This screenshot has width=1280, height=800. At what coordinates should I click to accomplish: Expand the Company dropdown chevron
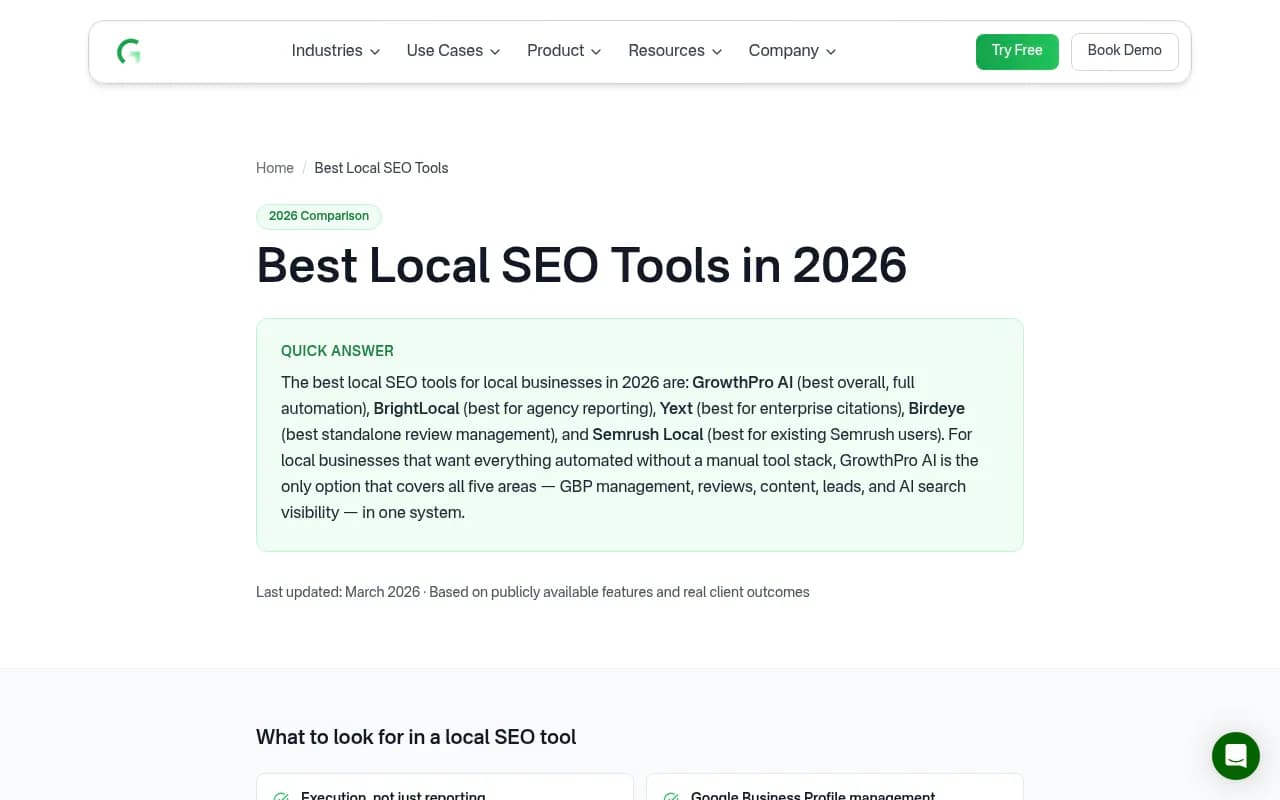(831, 52)
